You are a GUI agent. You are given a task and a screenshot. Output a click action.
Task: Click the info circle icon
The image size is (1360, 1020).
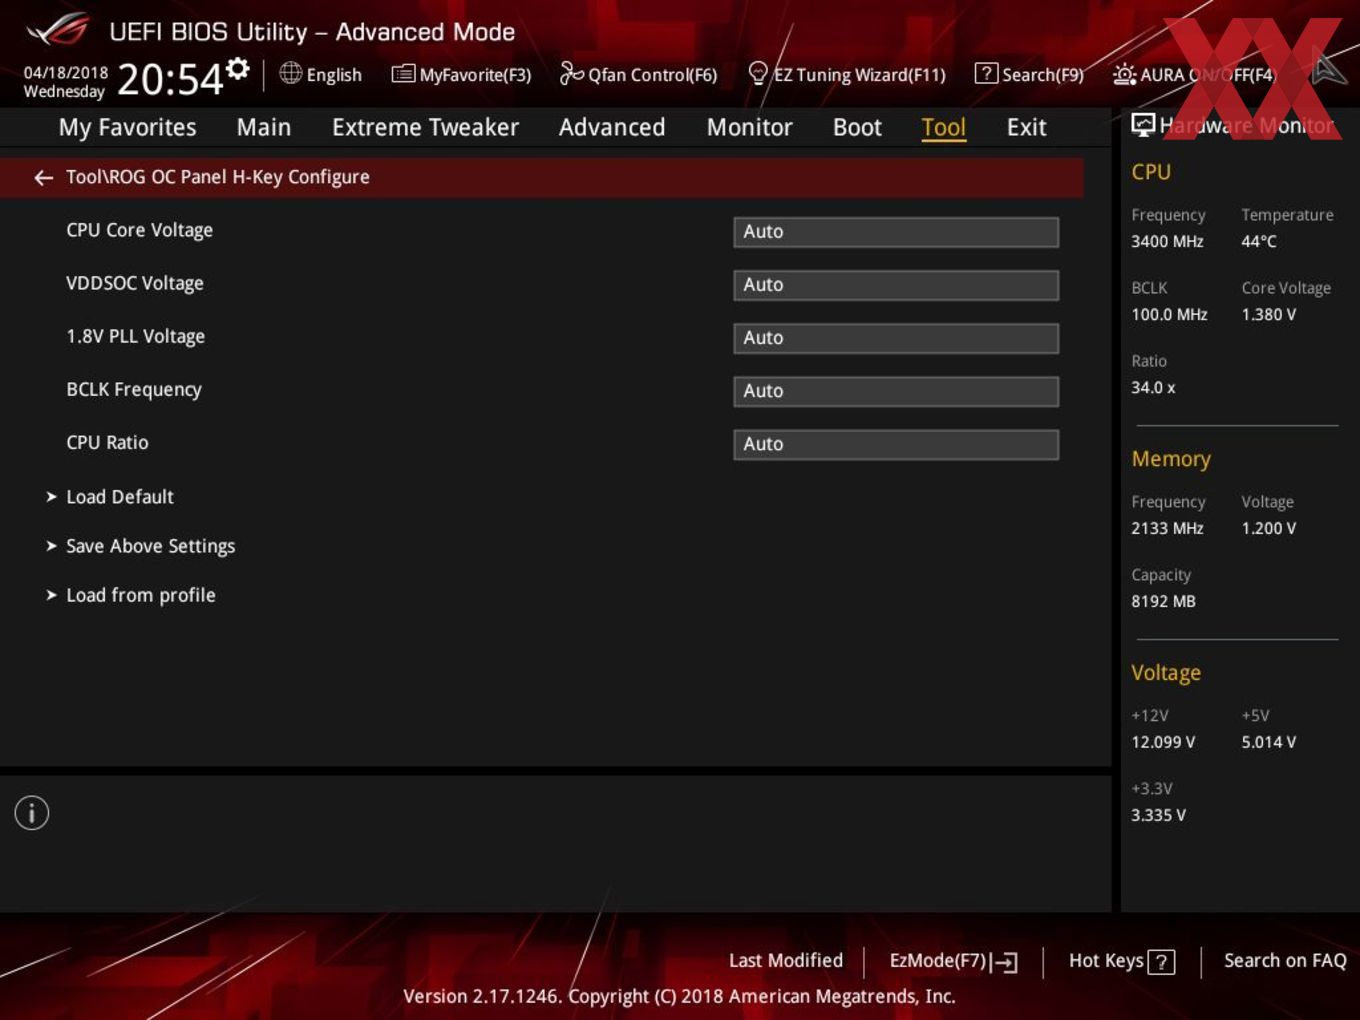pos(32,813)
